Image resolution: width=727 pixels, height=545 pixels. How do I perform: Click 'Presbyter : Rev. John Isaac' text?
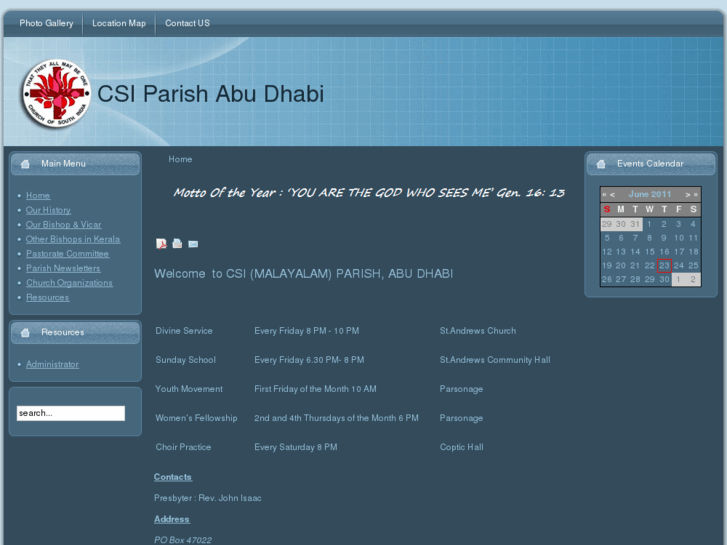tap(208, 498)
